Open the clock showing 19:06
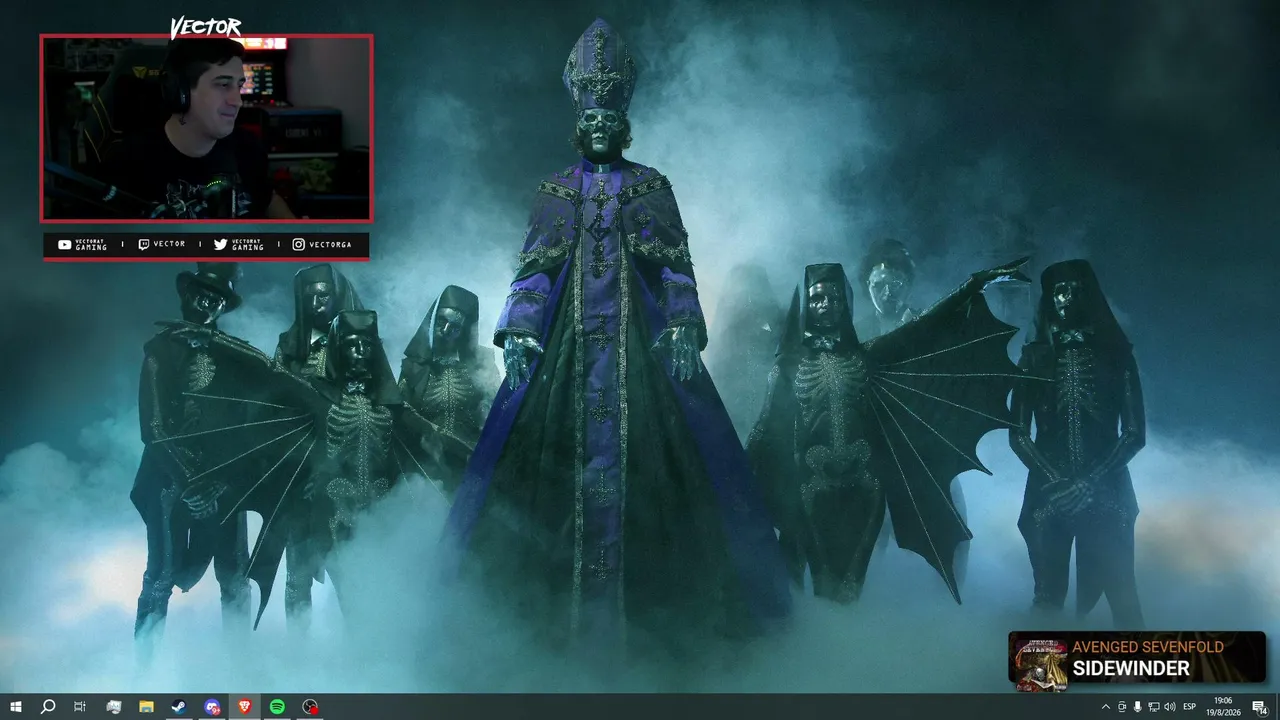This screenshot has height=720, width=1280. [x=1223, y=707]
